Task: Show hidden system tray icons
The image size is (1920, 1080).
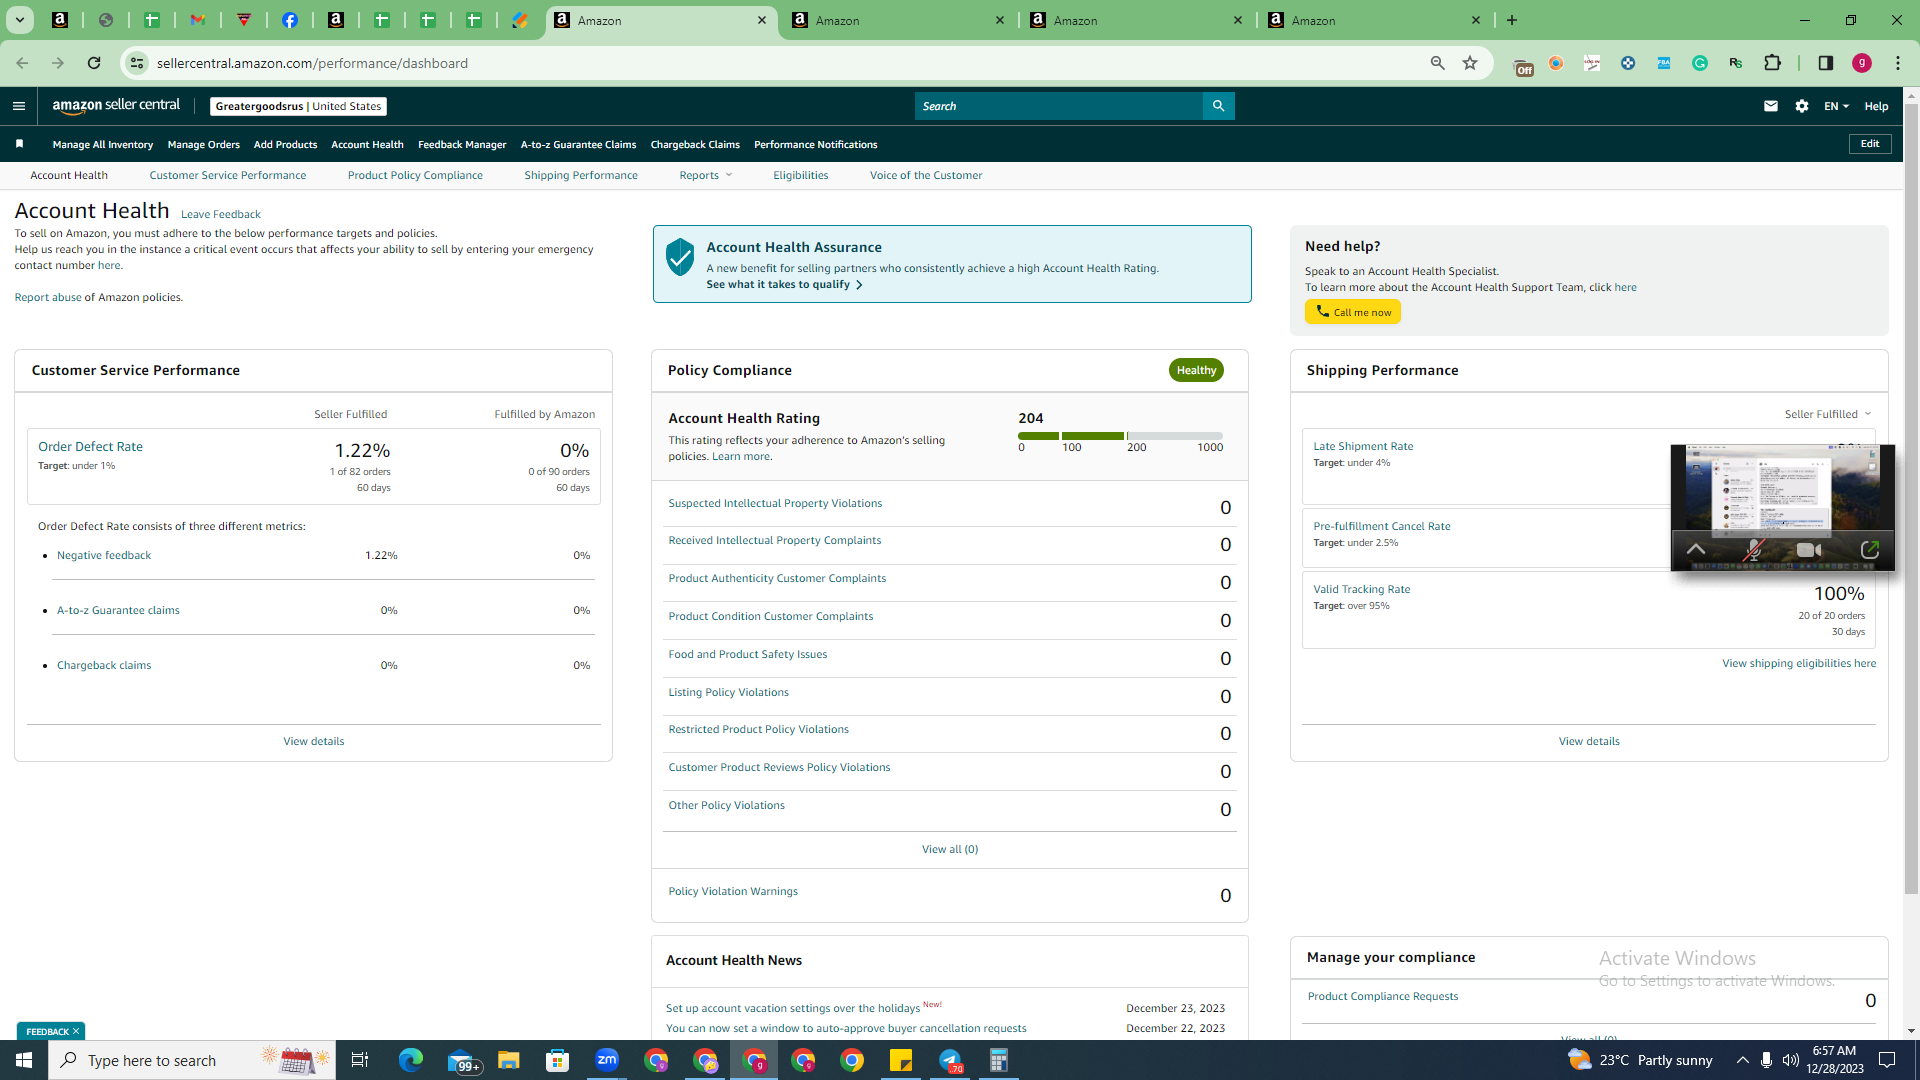Action: [x=1742, y=1060]
